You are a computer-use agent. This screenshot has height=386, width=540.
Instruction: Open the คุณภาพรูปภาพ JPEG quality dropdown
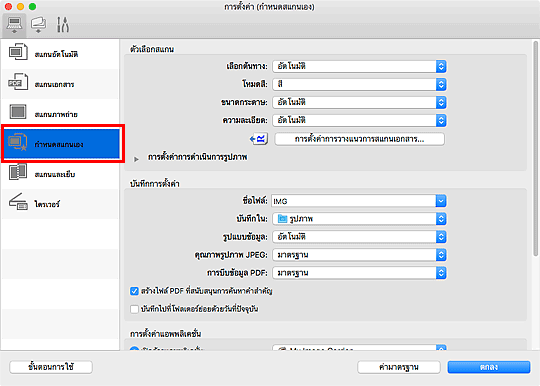tap(359, 255)
